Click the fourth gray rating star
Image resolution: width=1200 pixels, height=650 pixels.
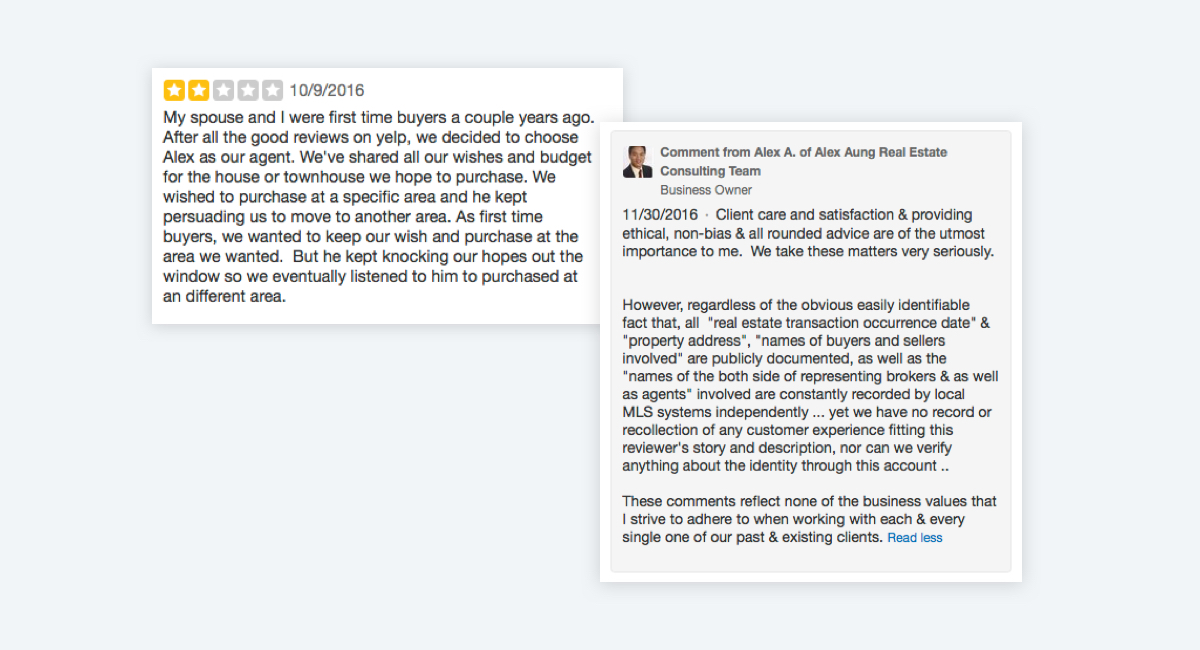(x=248, y=91)
